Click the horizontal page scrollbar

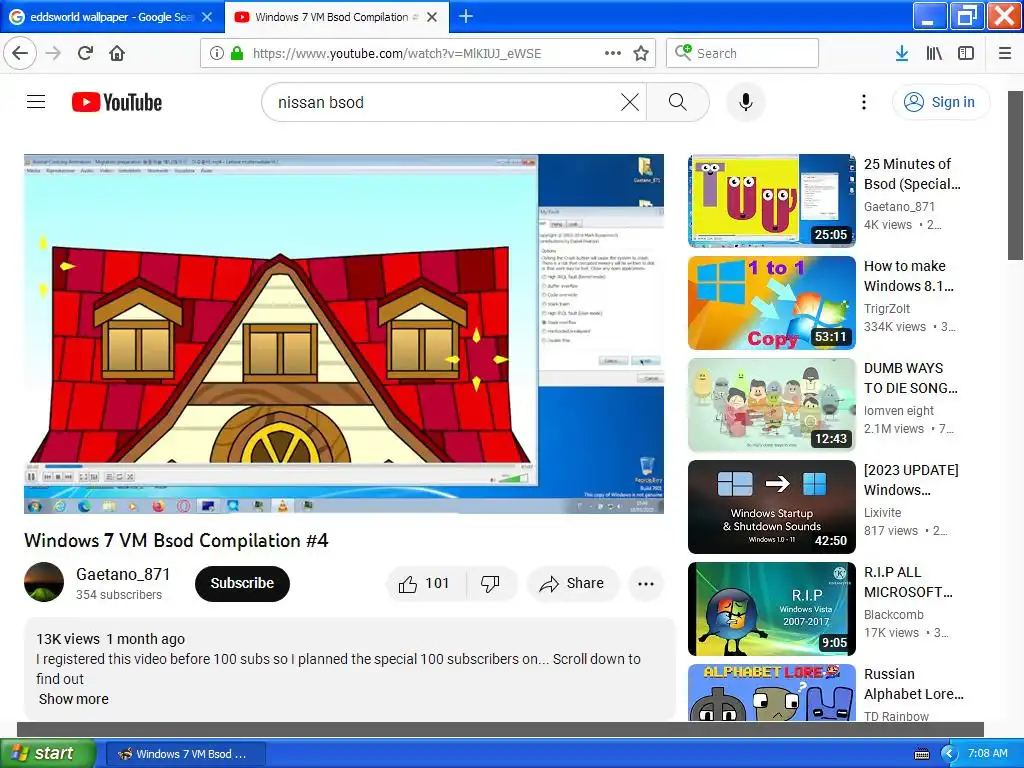[x=500, y=729]
